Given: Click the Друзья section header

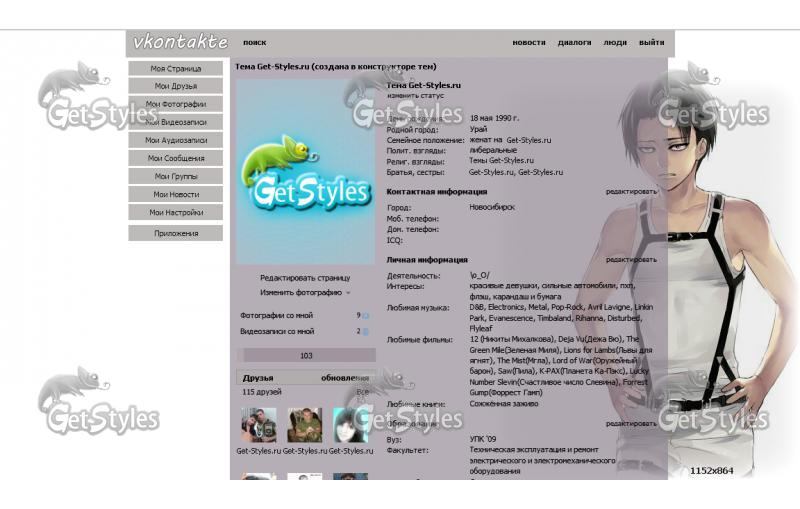Looking at the screenshot, I should click(258, 378).
